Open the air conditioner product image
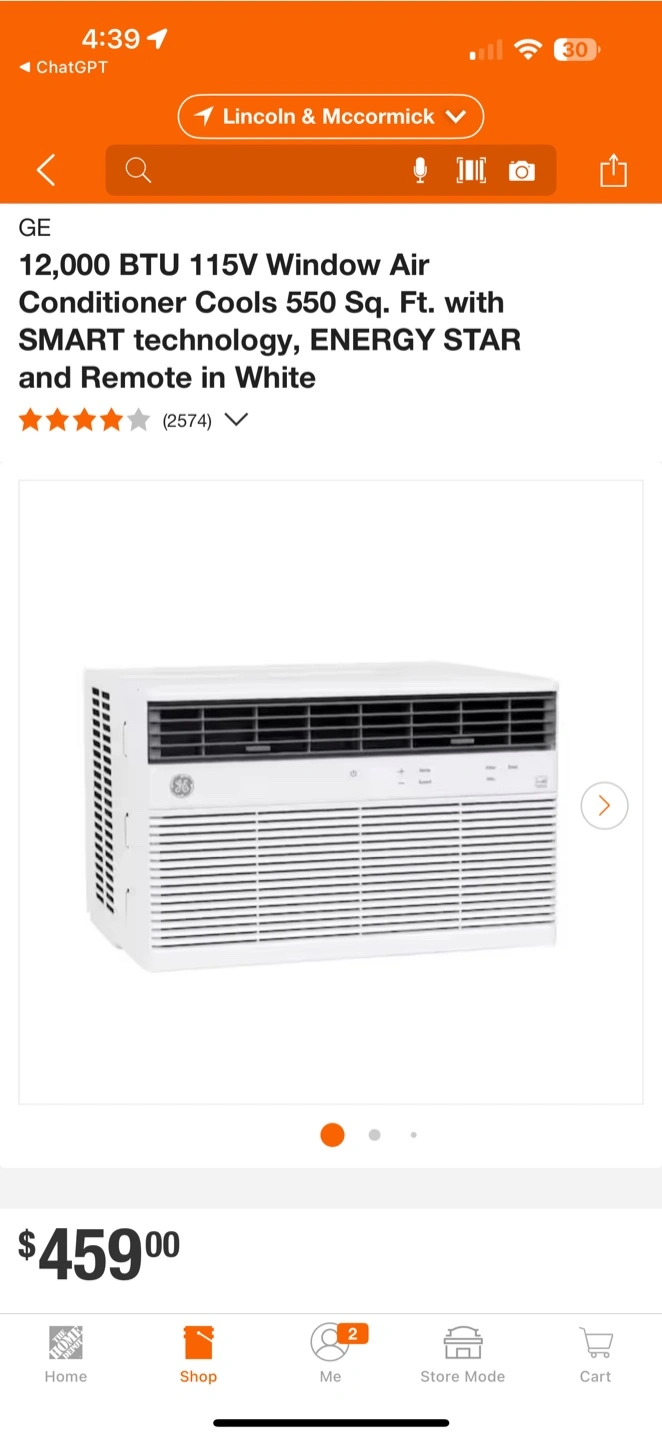Image resolution: width=662 pixels, height=1440 pixels. pyautogui.click(x=321, y=815)
